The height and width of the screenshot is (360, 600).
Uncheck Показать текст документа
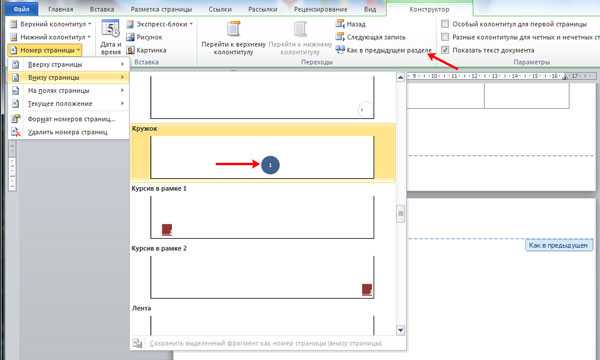click(x=445, y=50)
